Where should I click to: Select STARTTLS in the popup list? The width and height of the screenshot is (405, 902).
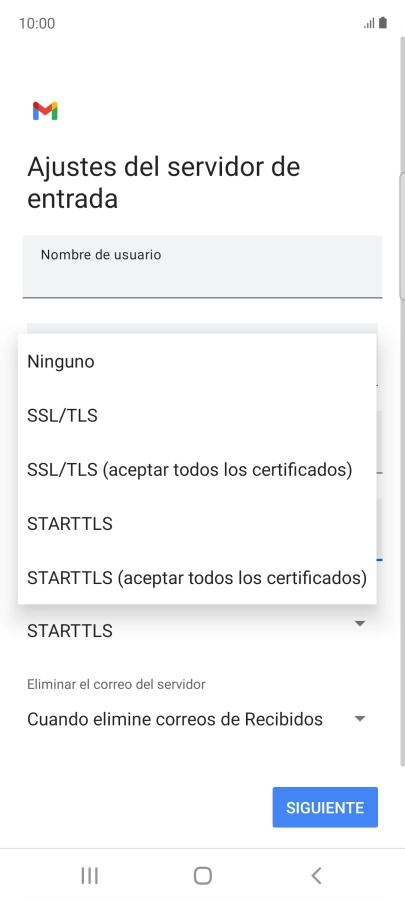click(x=197, y=523)
